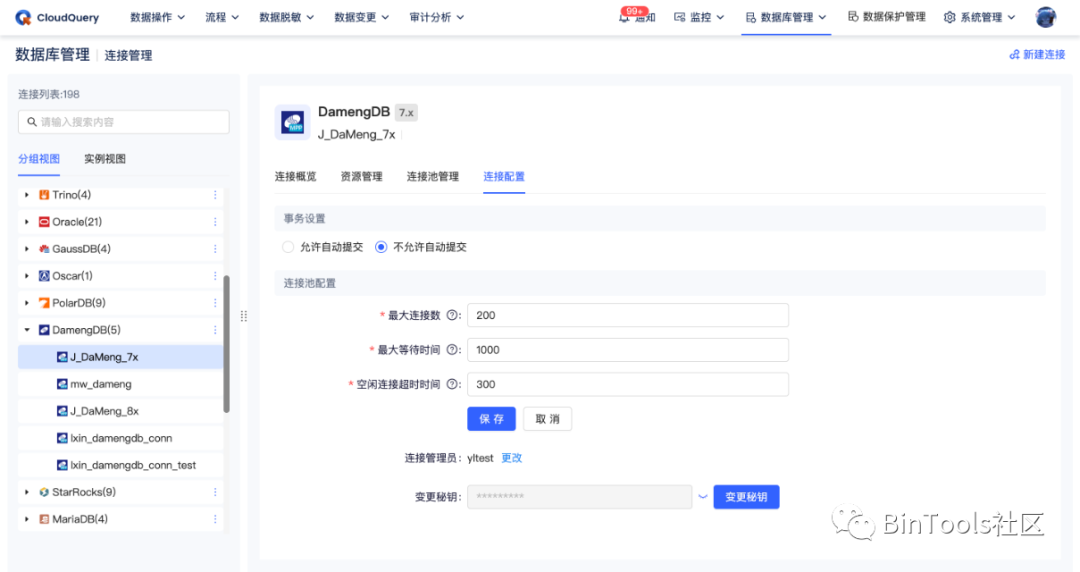Expand the Oracle(21) group
1080x572 pixels.
(27, 222)
